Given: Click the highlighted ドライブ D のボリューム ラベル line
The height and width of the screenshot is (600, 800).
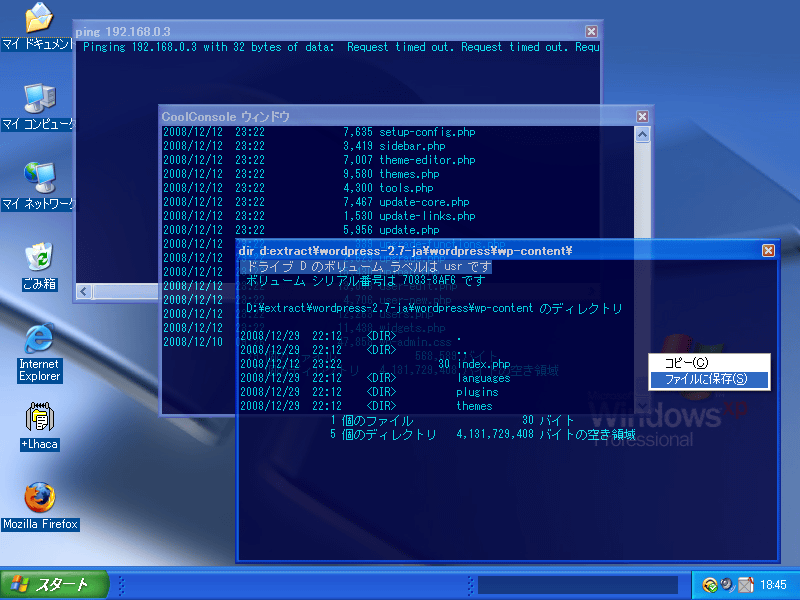Looking at the screenshot, I should [365, 266].
